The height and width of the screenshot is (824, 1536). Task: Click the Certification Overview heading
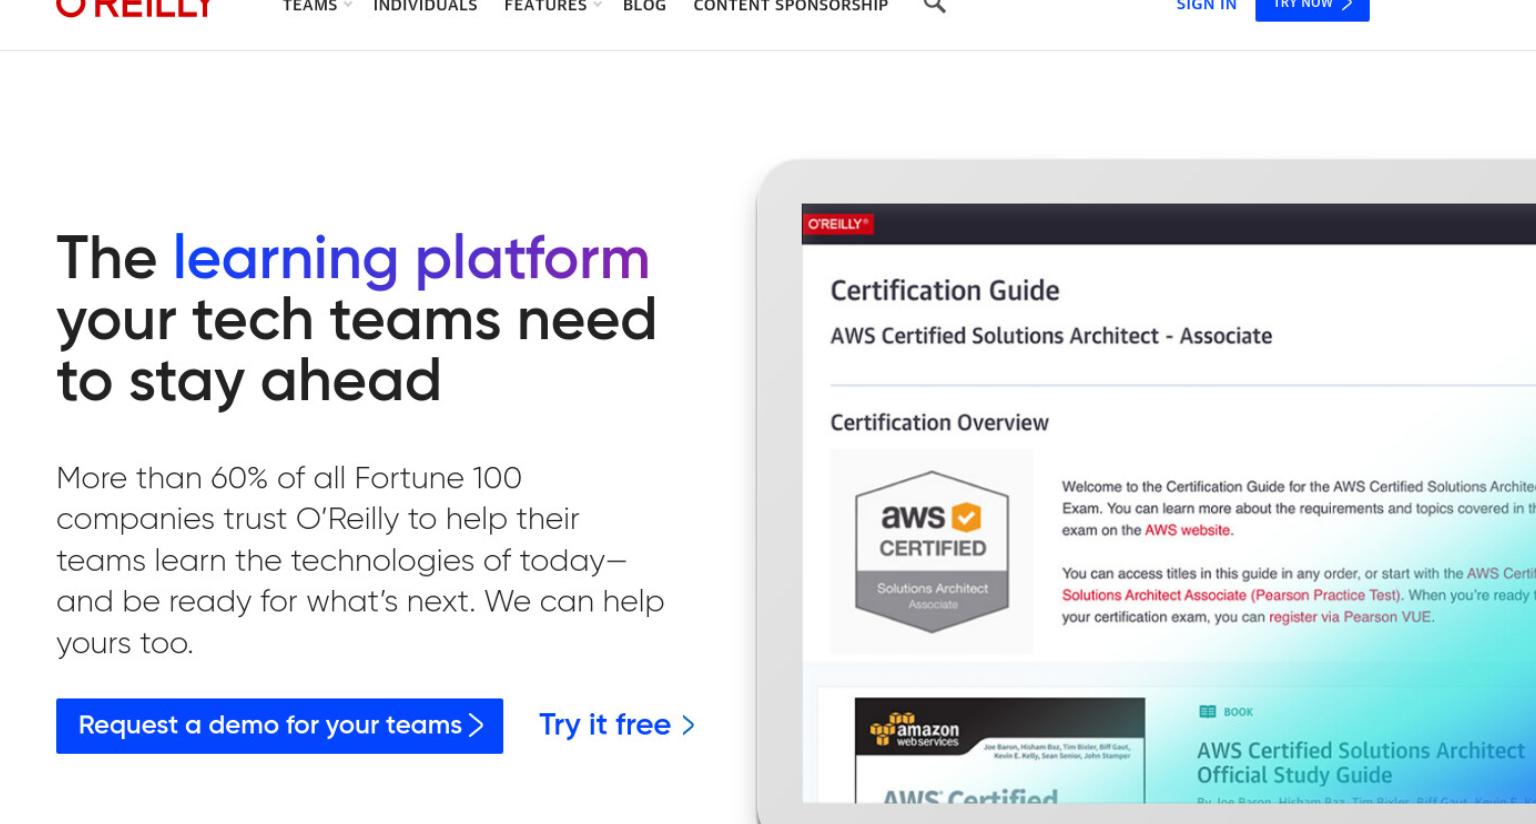tap(939, 423)
